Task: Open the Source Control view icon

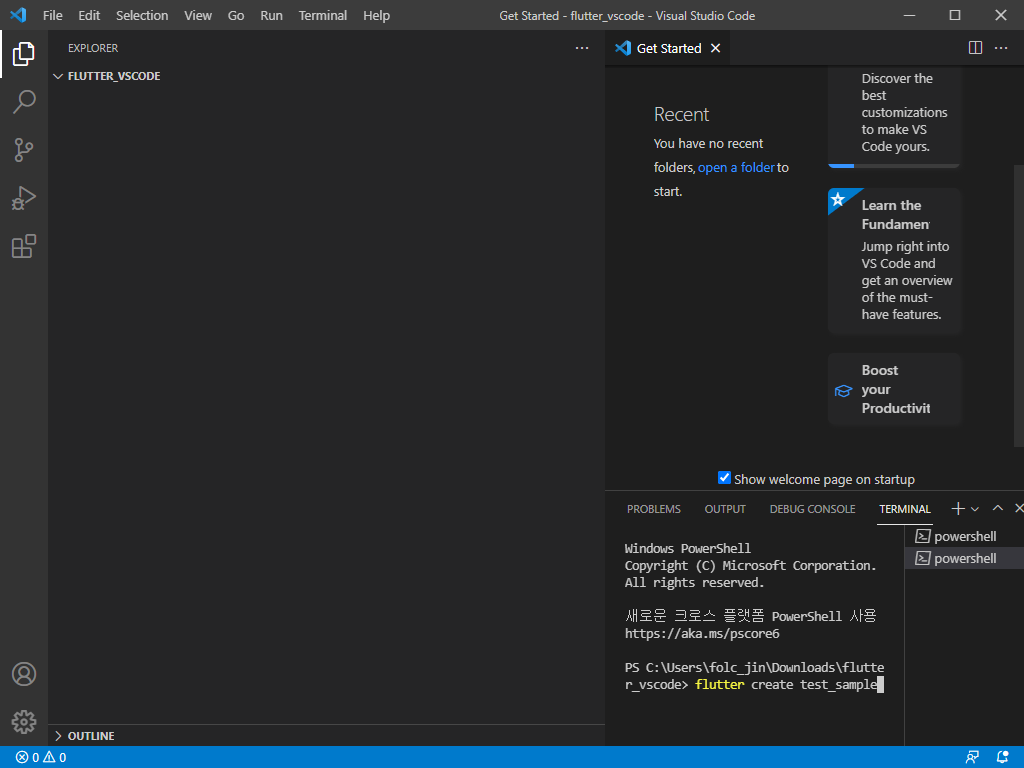Action: [x=24, y=150]
